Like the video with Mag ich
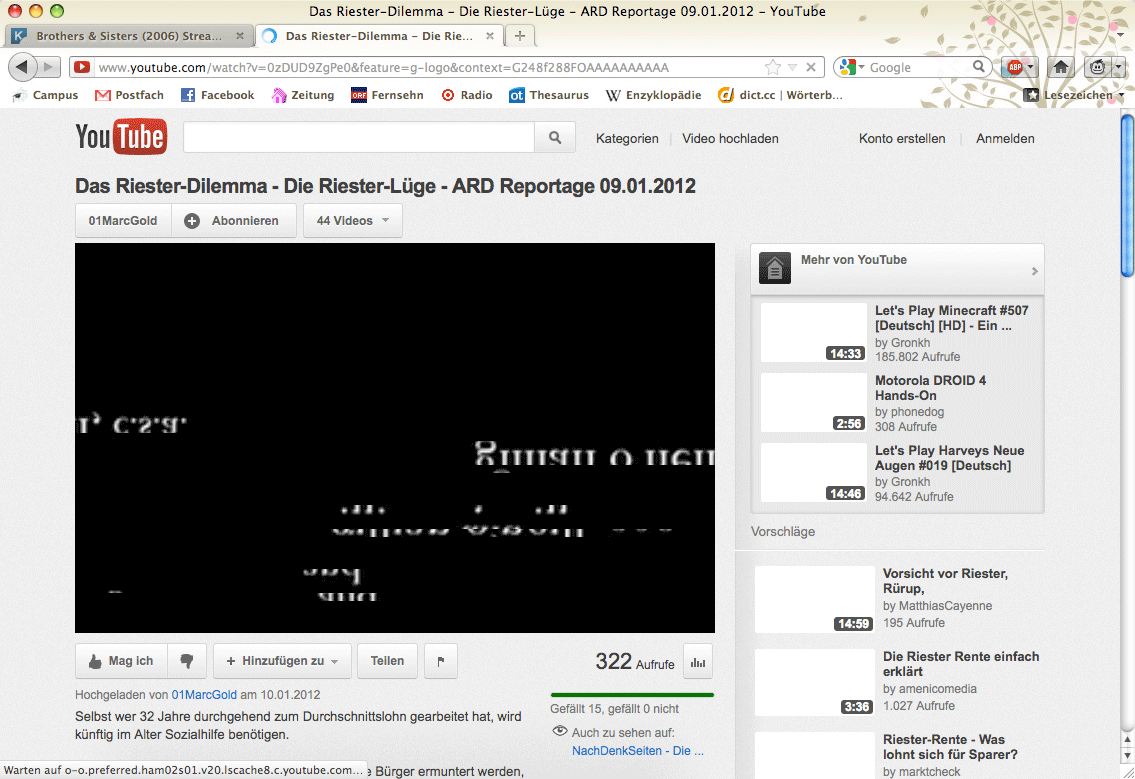Image resolution: width=1135 pixels, height=779 pixels. point(121,661)
